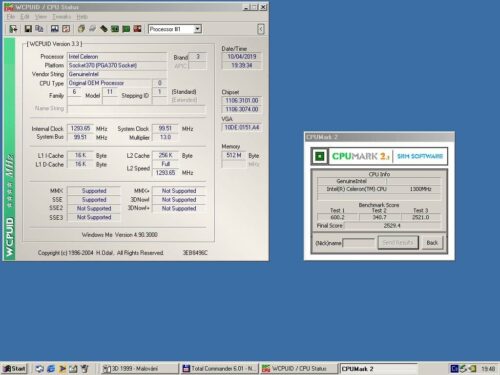
Task: Open the View menu in WCPUID
Action: (x=41, y=17)
